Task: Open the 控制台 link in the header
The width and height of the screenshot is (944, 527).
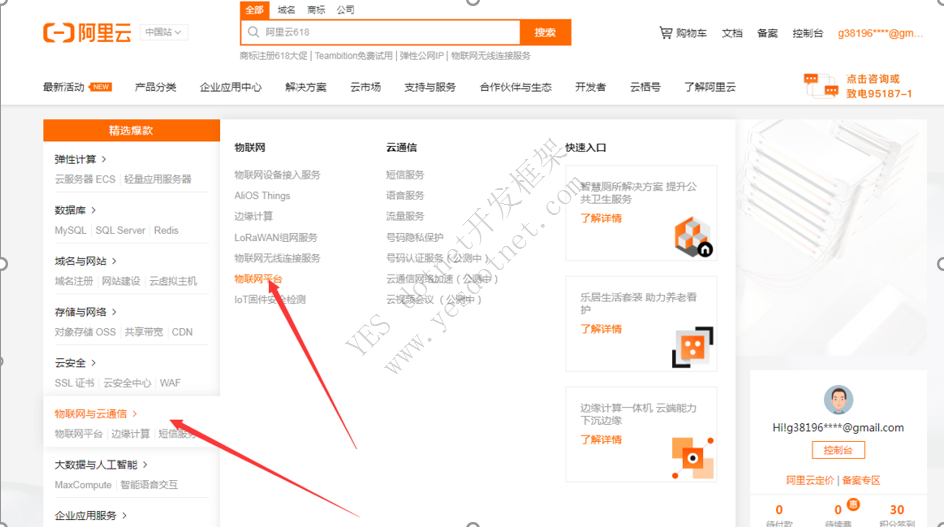Action: pos(808,33)
